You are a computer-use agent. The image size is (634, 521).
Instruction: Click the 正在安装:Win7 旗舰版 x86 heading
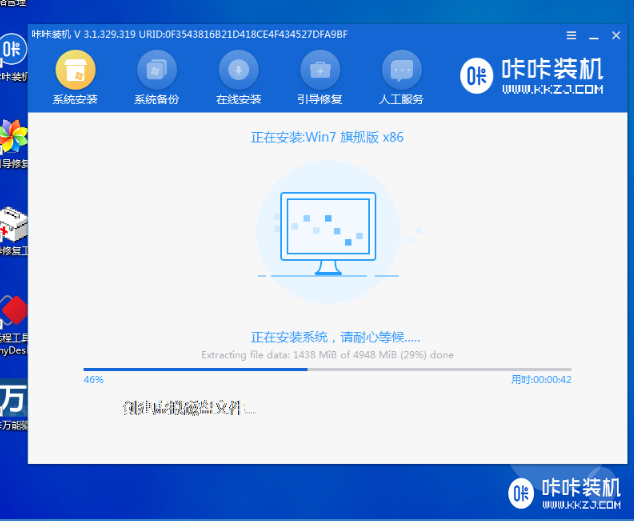click(327, 137)
